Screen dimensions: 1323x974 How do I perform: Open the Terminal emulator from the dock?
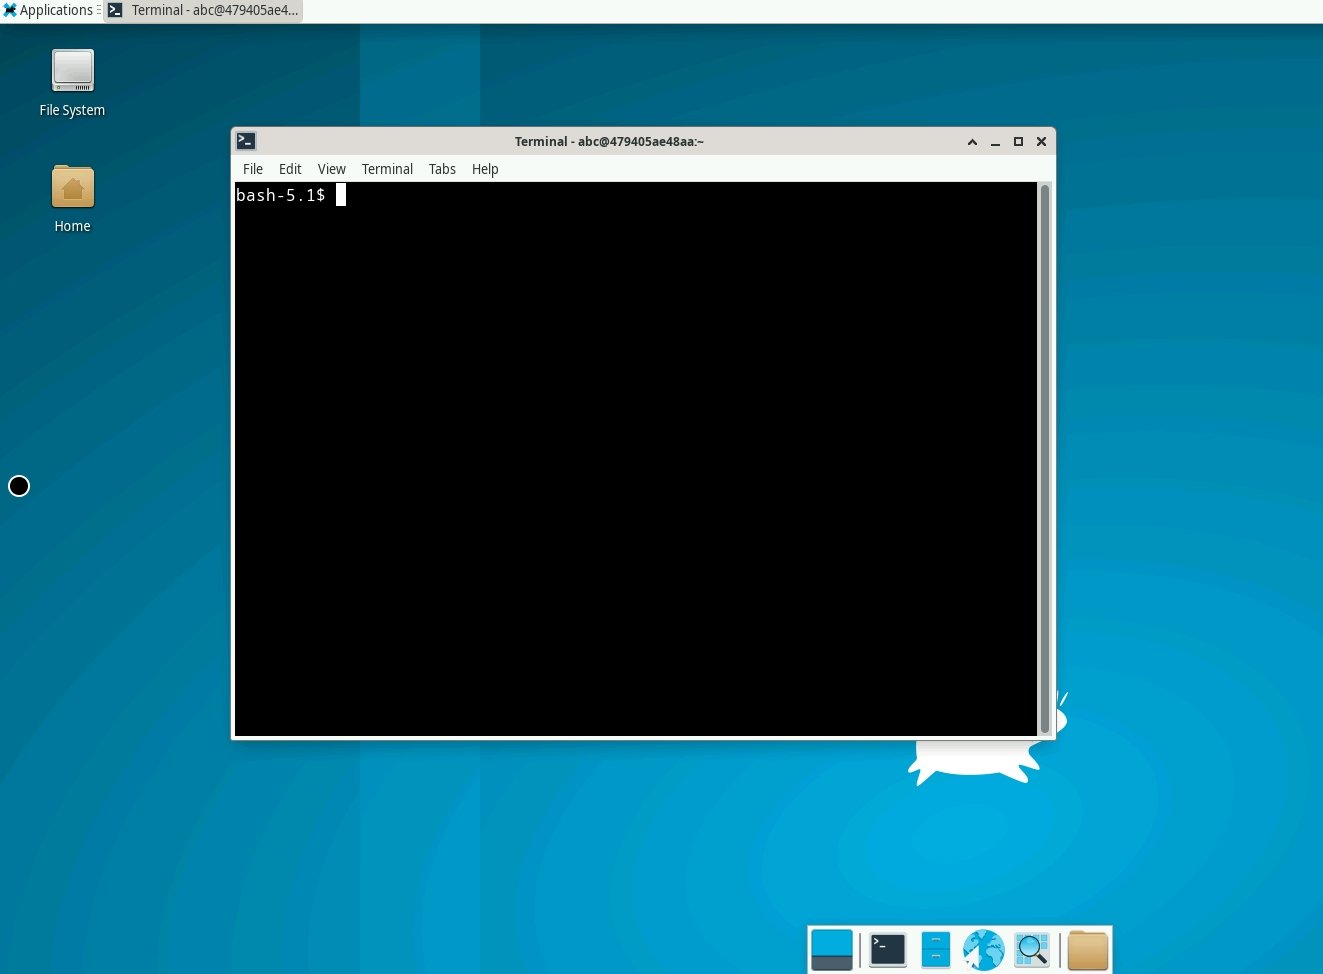click(x=886, y=949)
